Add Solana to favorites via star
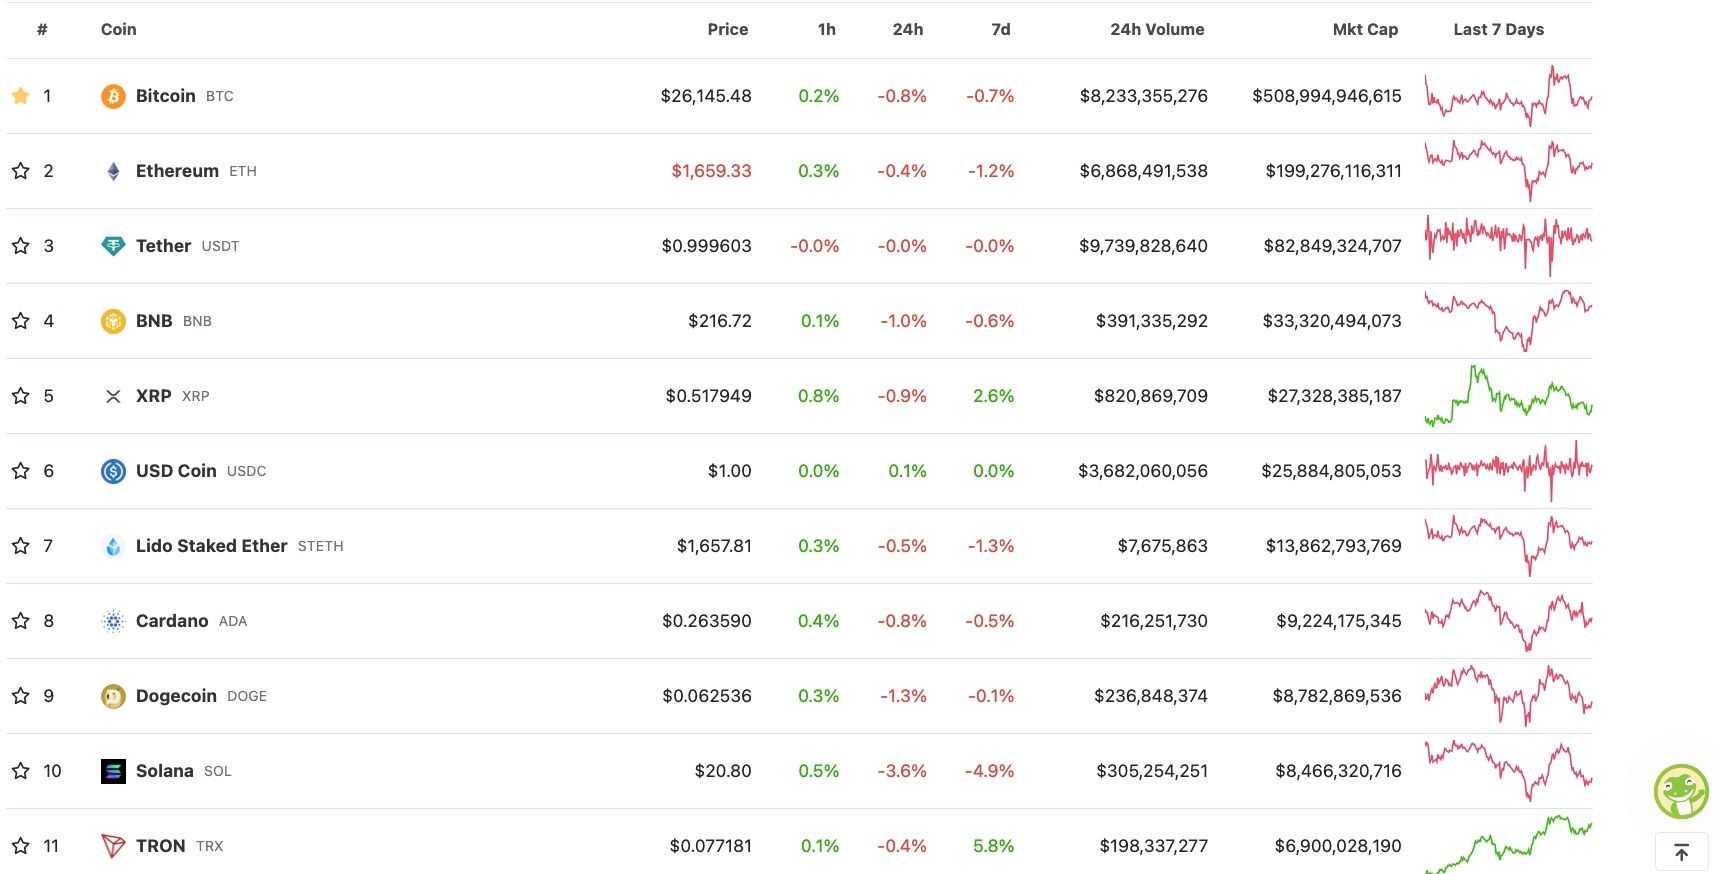Screen dimensions: 1722x874 20,770
